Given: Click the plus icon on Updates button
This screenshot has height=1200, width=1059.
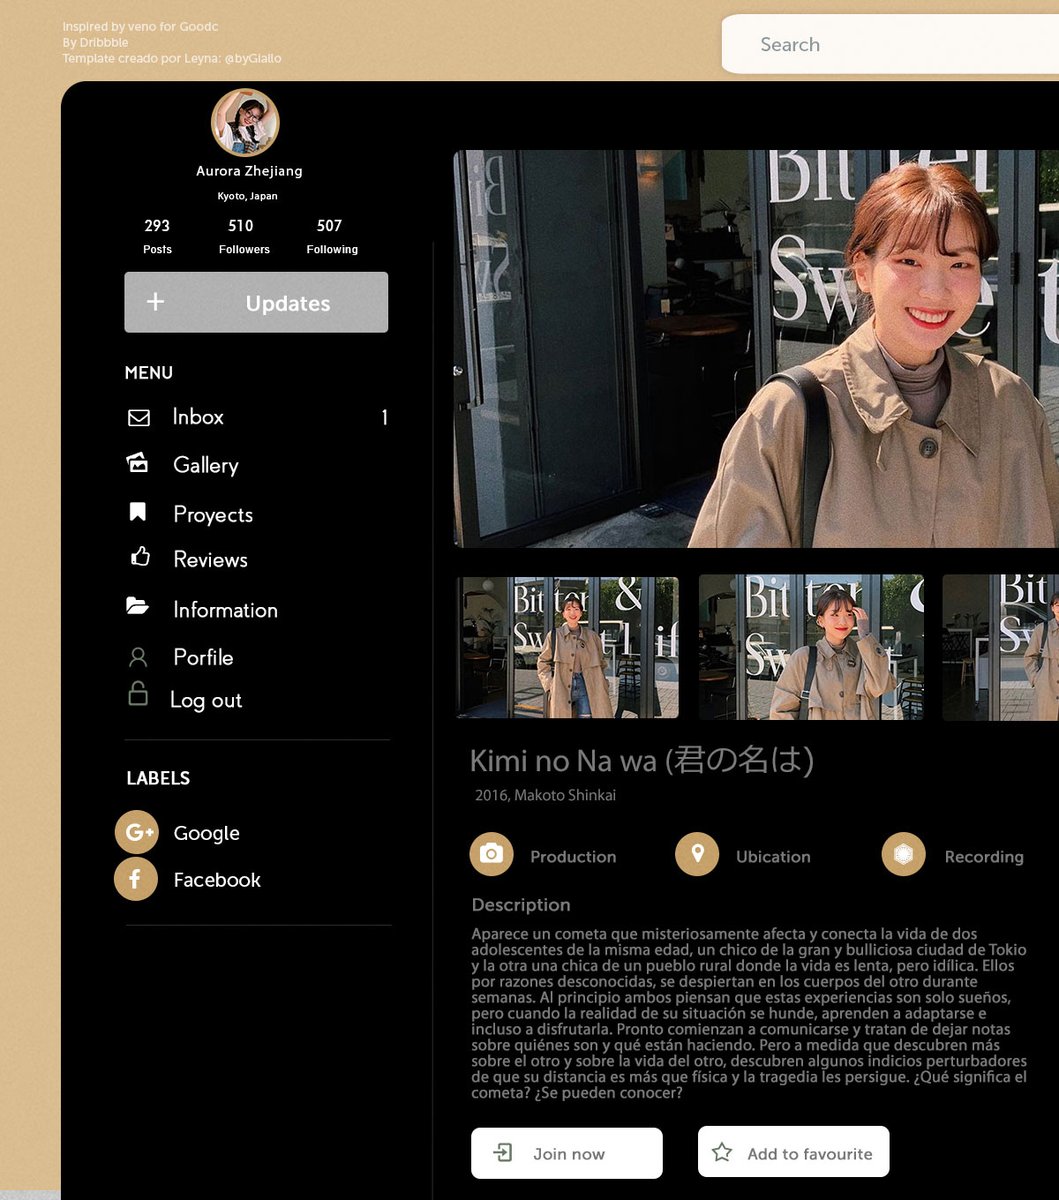Looking at the screenshot, I should click(155, 301).
